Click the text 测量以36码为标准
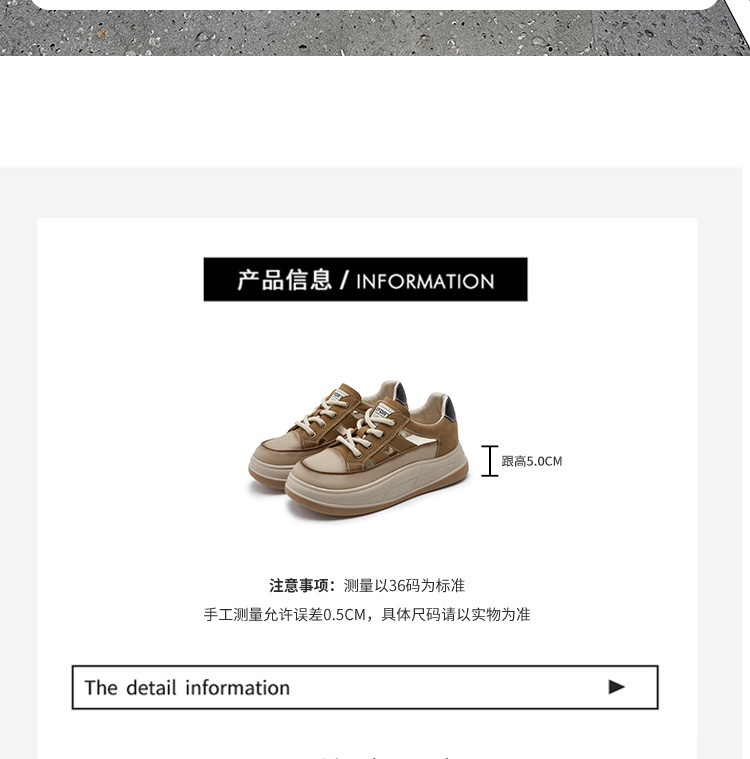750x759 pixels. click(404, 586)
